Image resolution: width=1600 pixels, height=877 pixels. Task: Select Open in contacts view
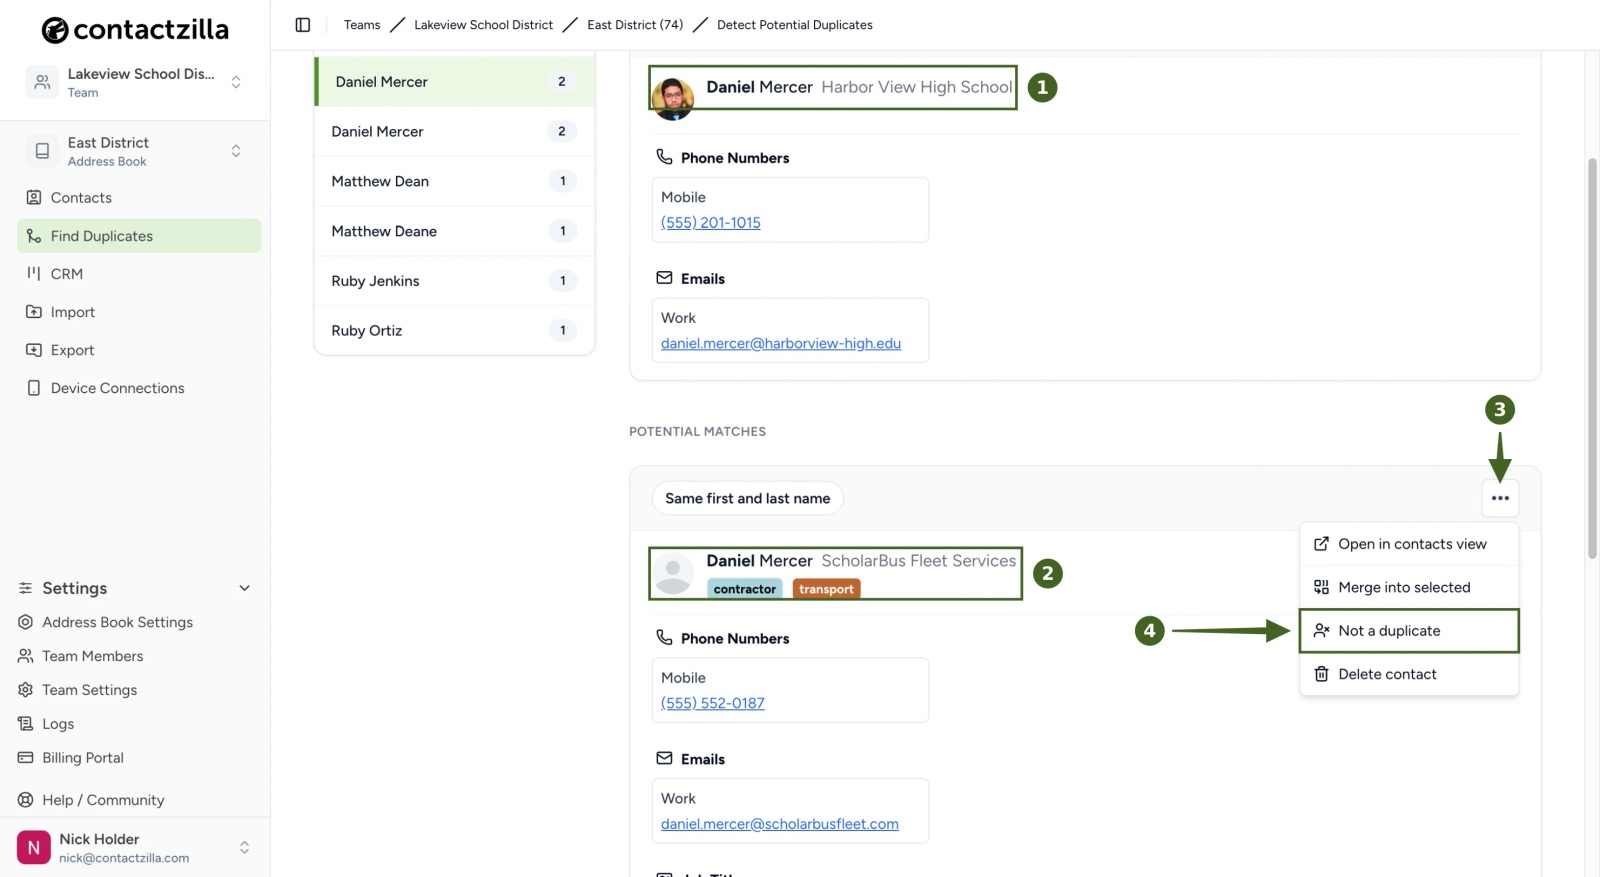[x=1409, y=544]
